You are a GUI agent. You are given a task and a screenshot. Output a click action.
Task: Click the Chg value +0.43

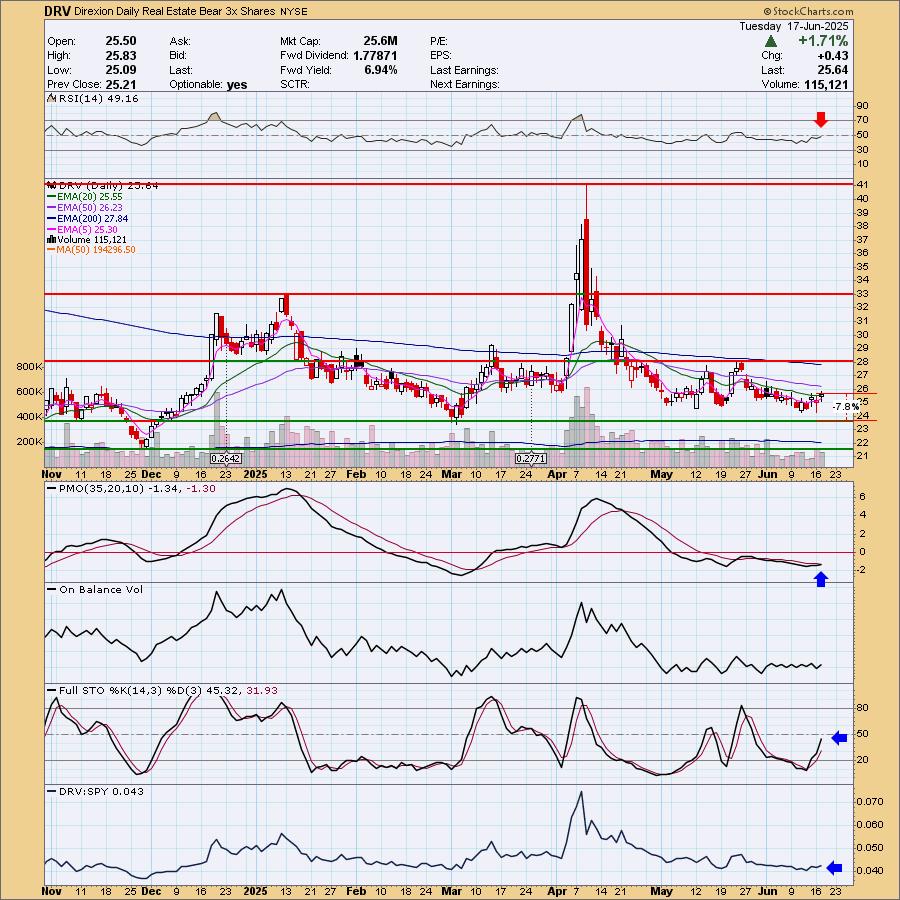832,56
